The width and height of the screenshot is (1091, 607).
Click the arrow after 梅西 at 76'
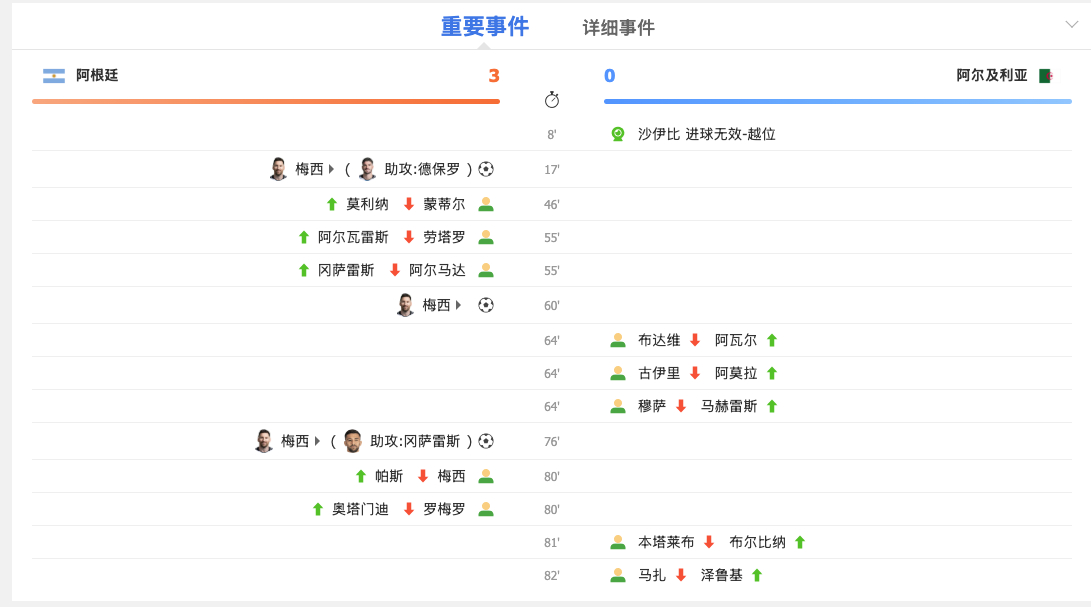[x=317, y=441]
